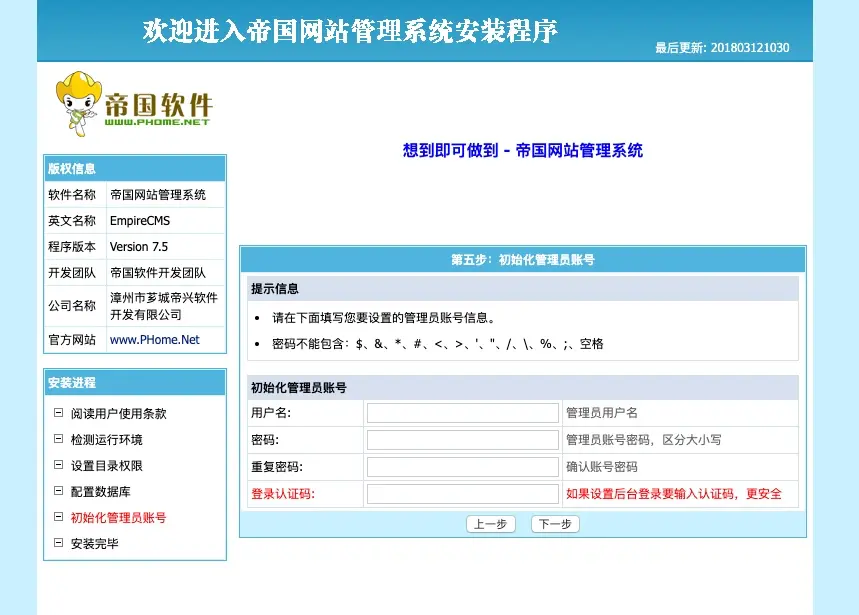Focus the 密码 input field
Screen dimensions: 859x615
462,440
